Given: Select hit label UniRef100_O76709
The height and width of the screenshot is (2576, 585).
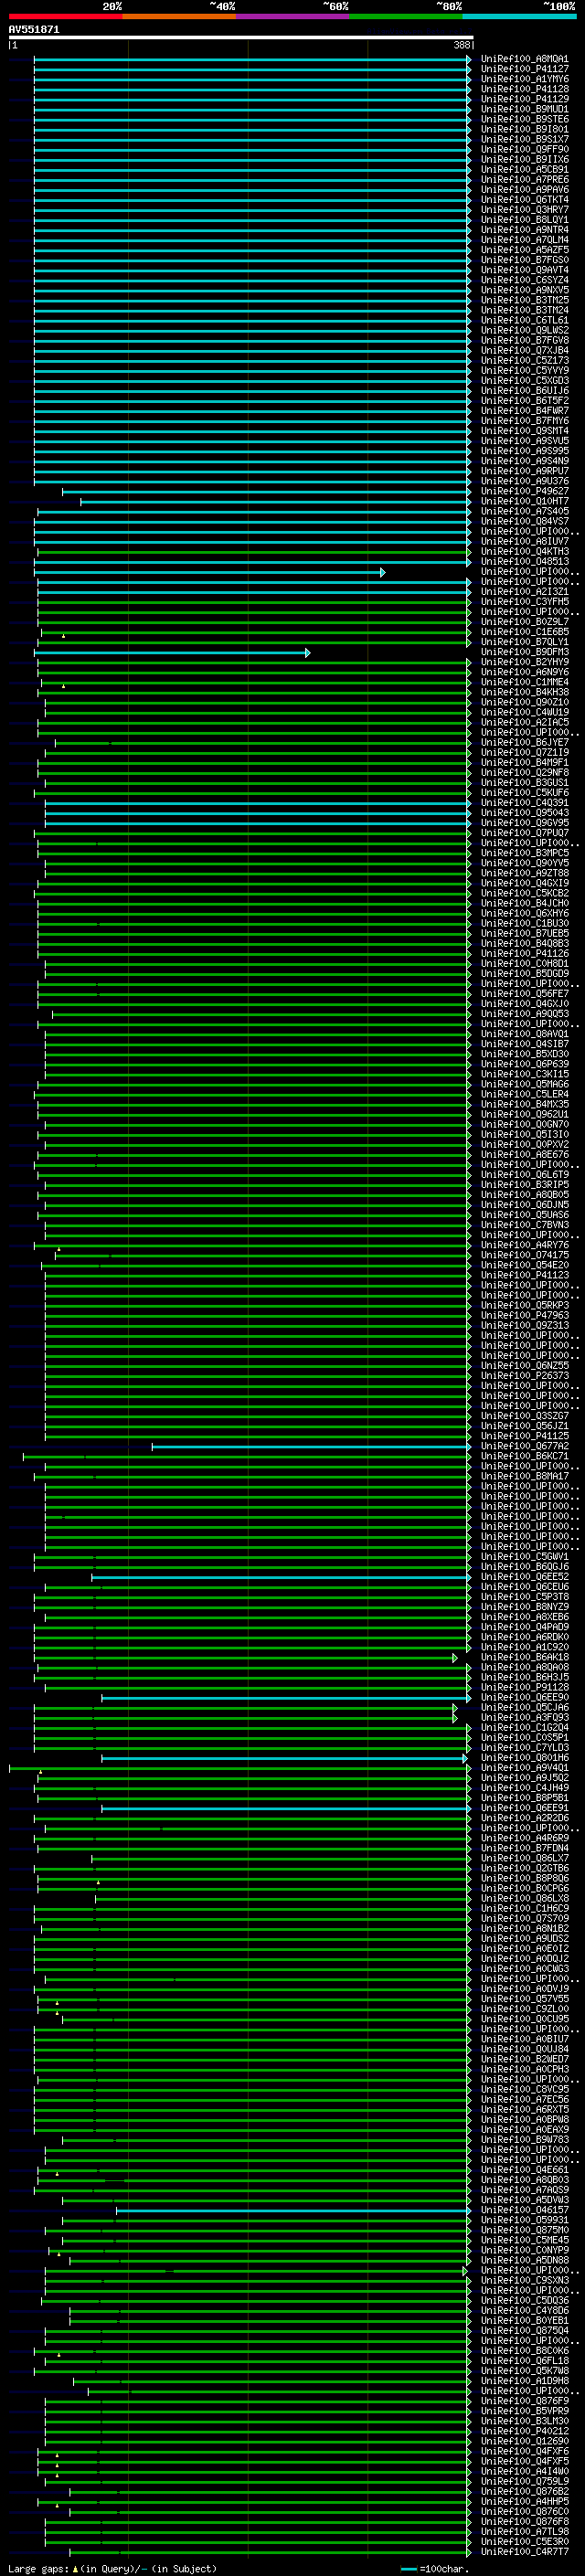Looking at the screenshot, I should pos(525,1917).
